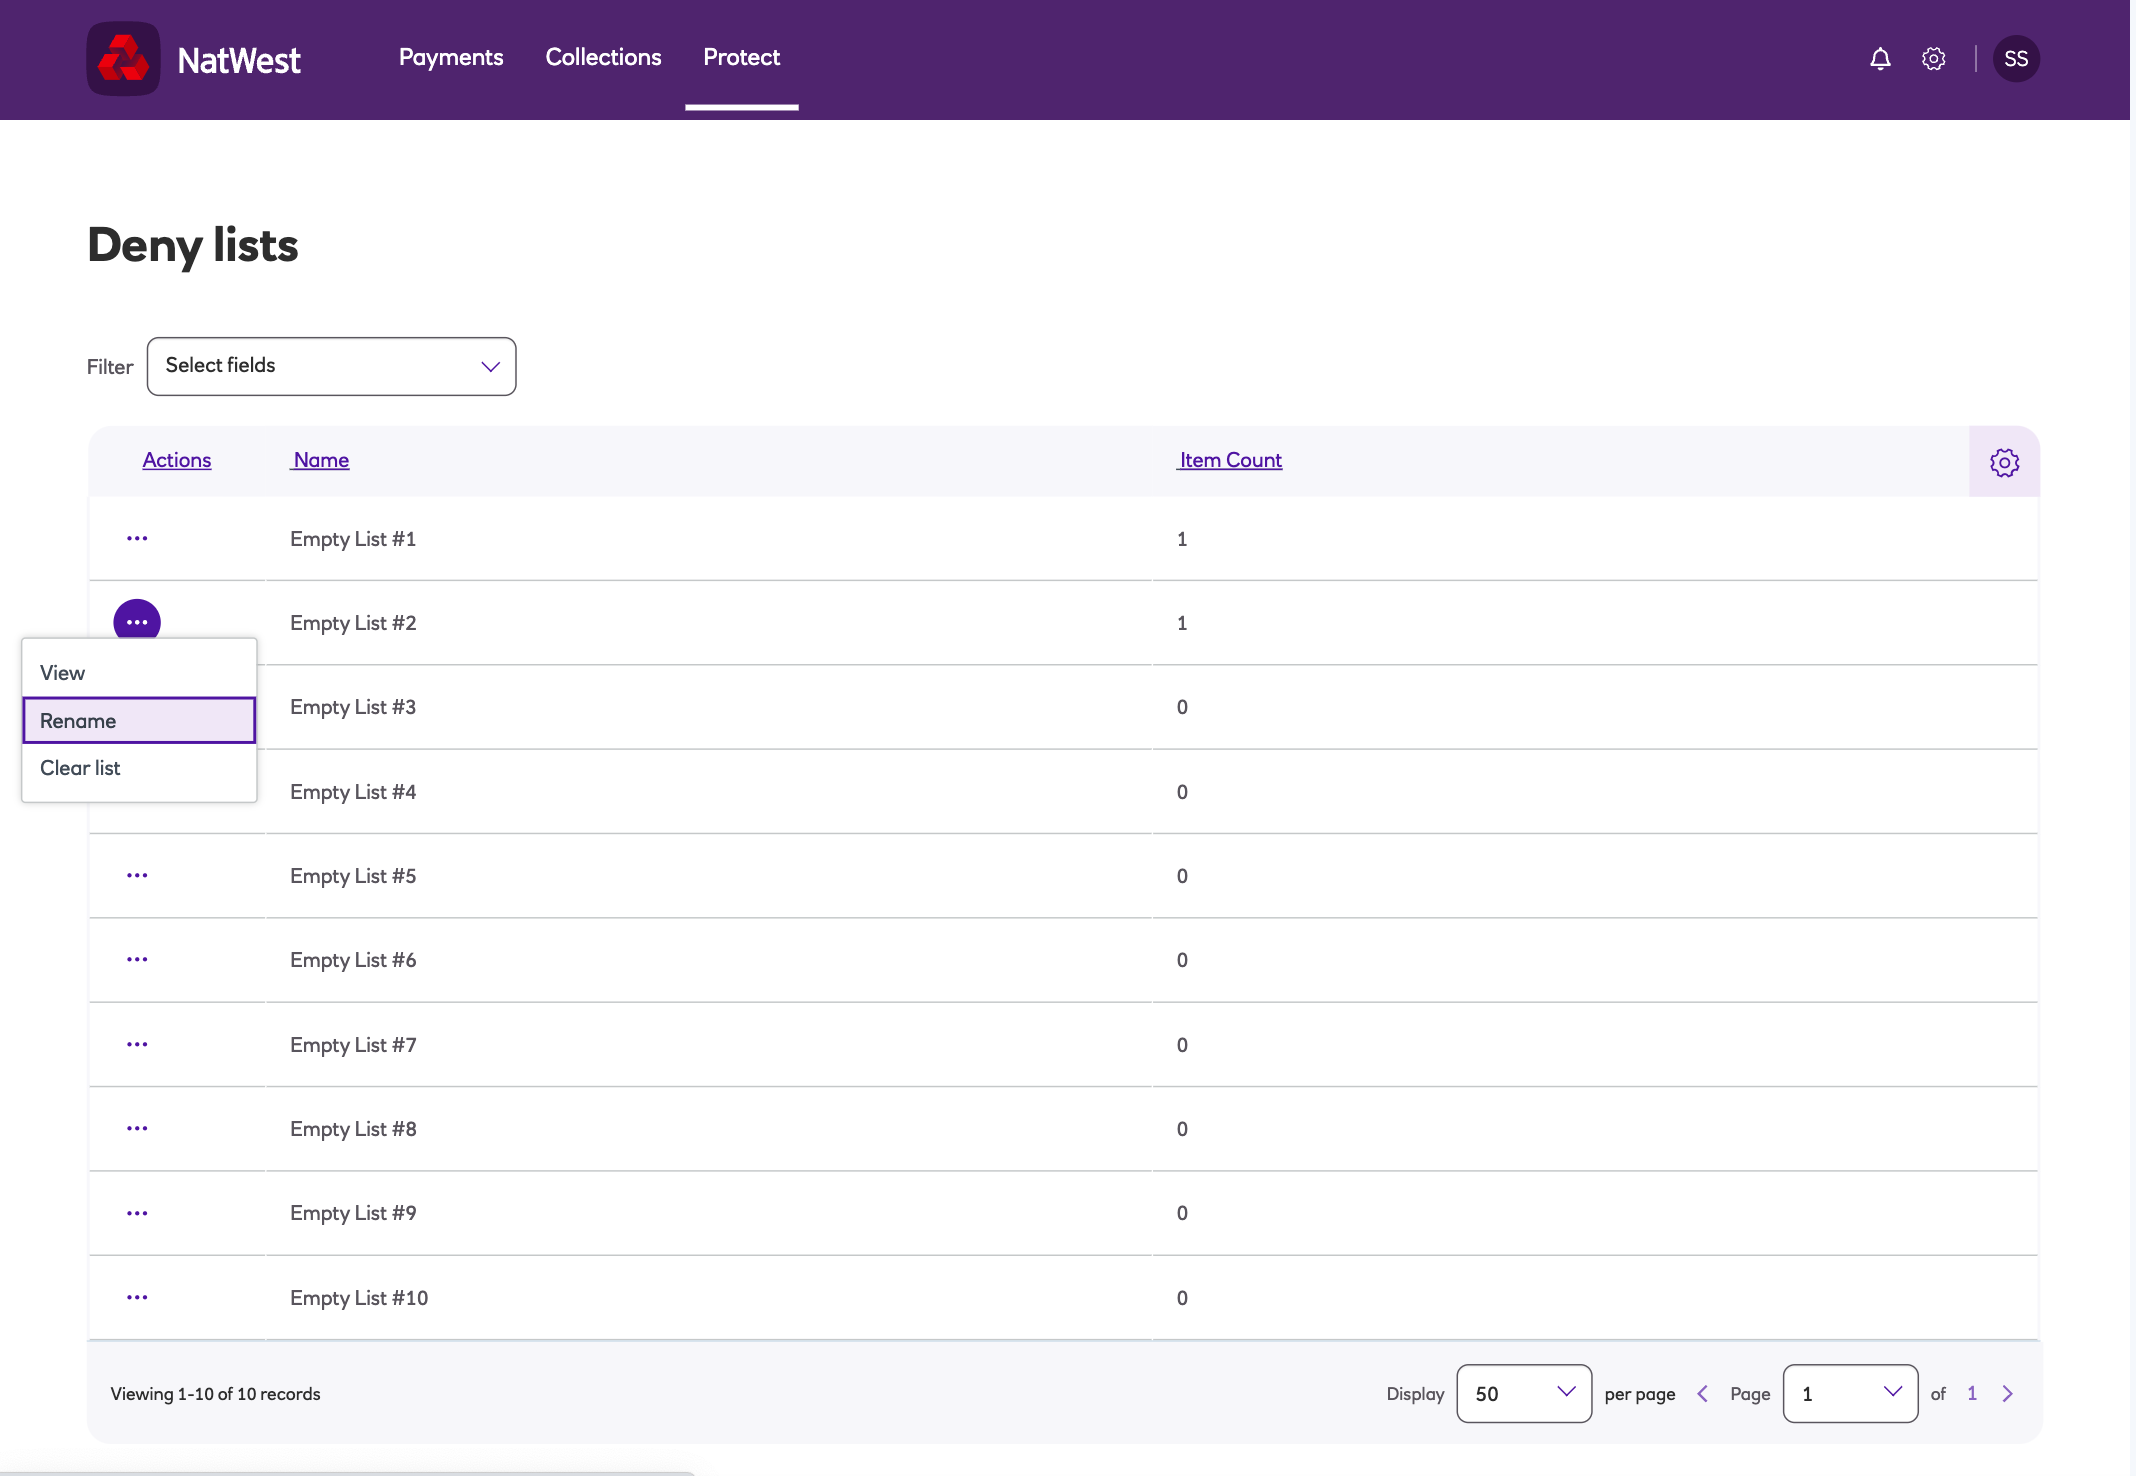Close the active actions menu for Empty List #2
The width and height of the screenshot is (2136, 1476).
click(x=137, y=622)
